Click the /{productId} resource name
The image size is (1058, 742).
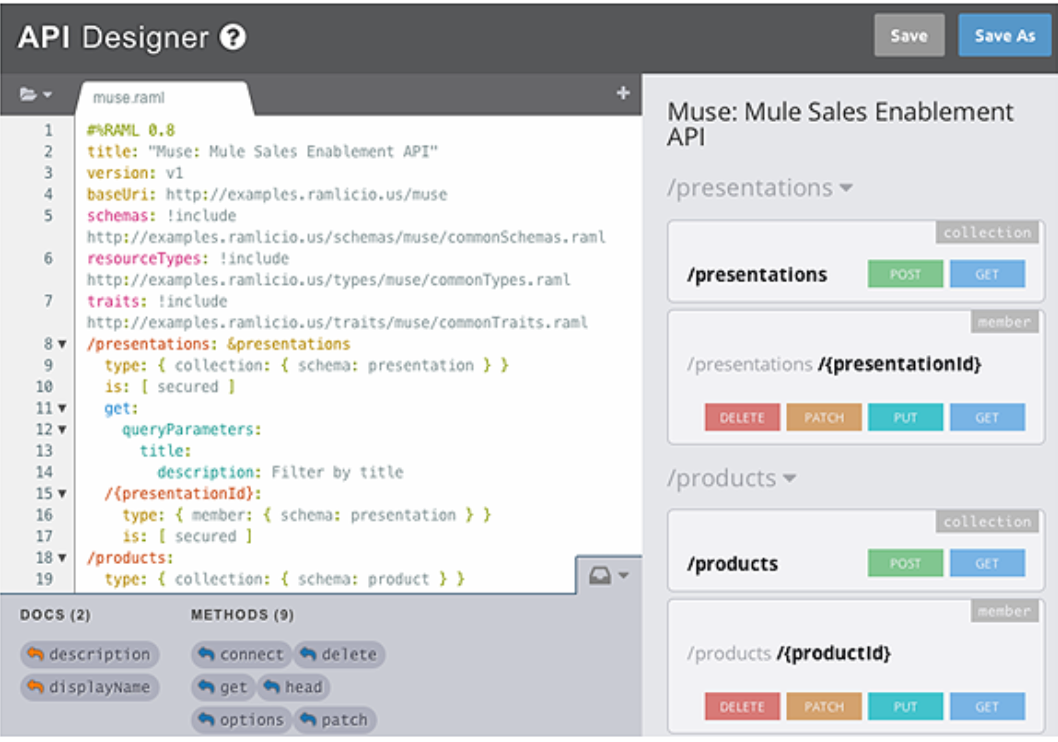tap(833, 654)
